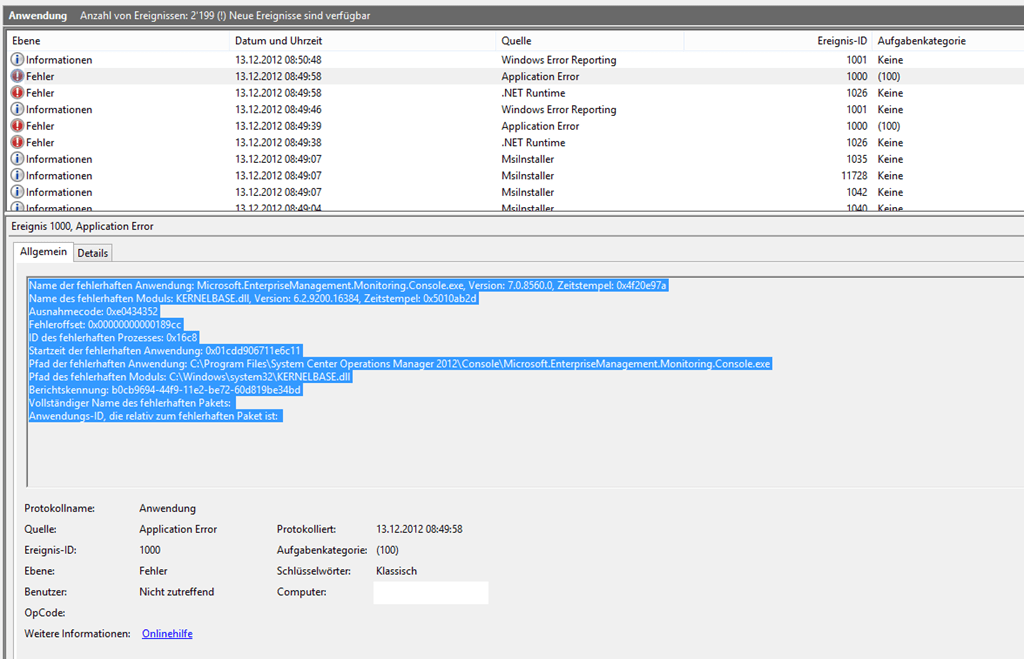Select '.NET Runtime' source at 08:49:58
Image resolution: width=1024 pixels, height=659 pixels.
coord(533,93)
